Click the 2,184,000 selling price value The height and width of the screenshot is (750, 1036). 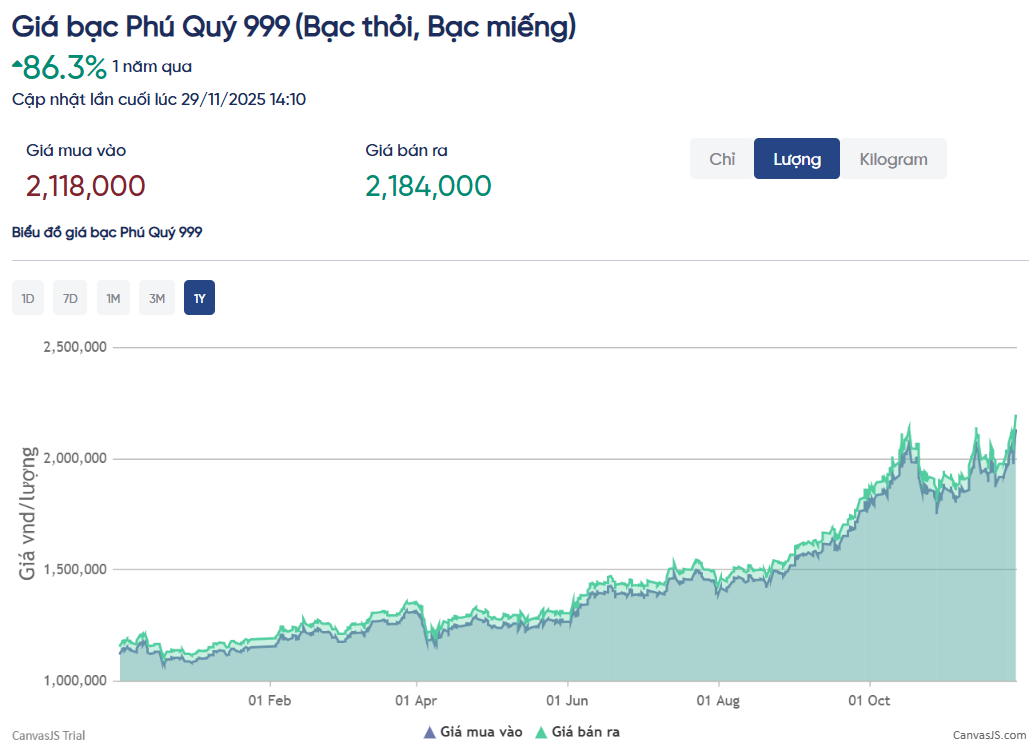click(428, 186)
